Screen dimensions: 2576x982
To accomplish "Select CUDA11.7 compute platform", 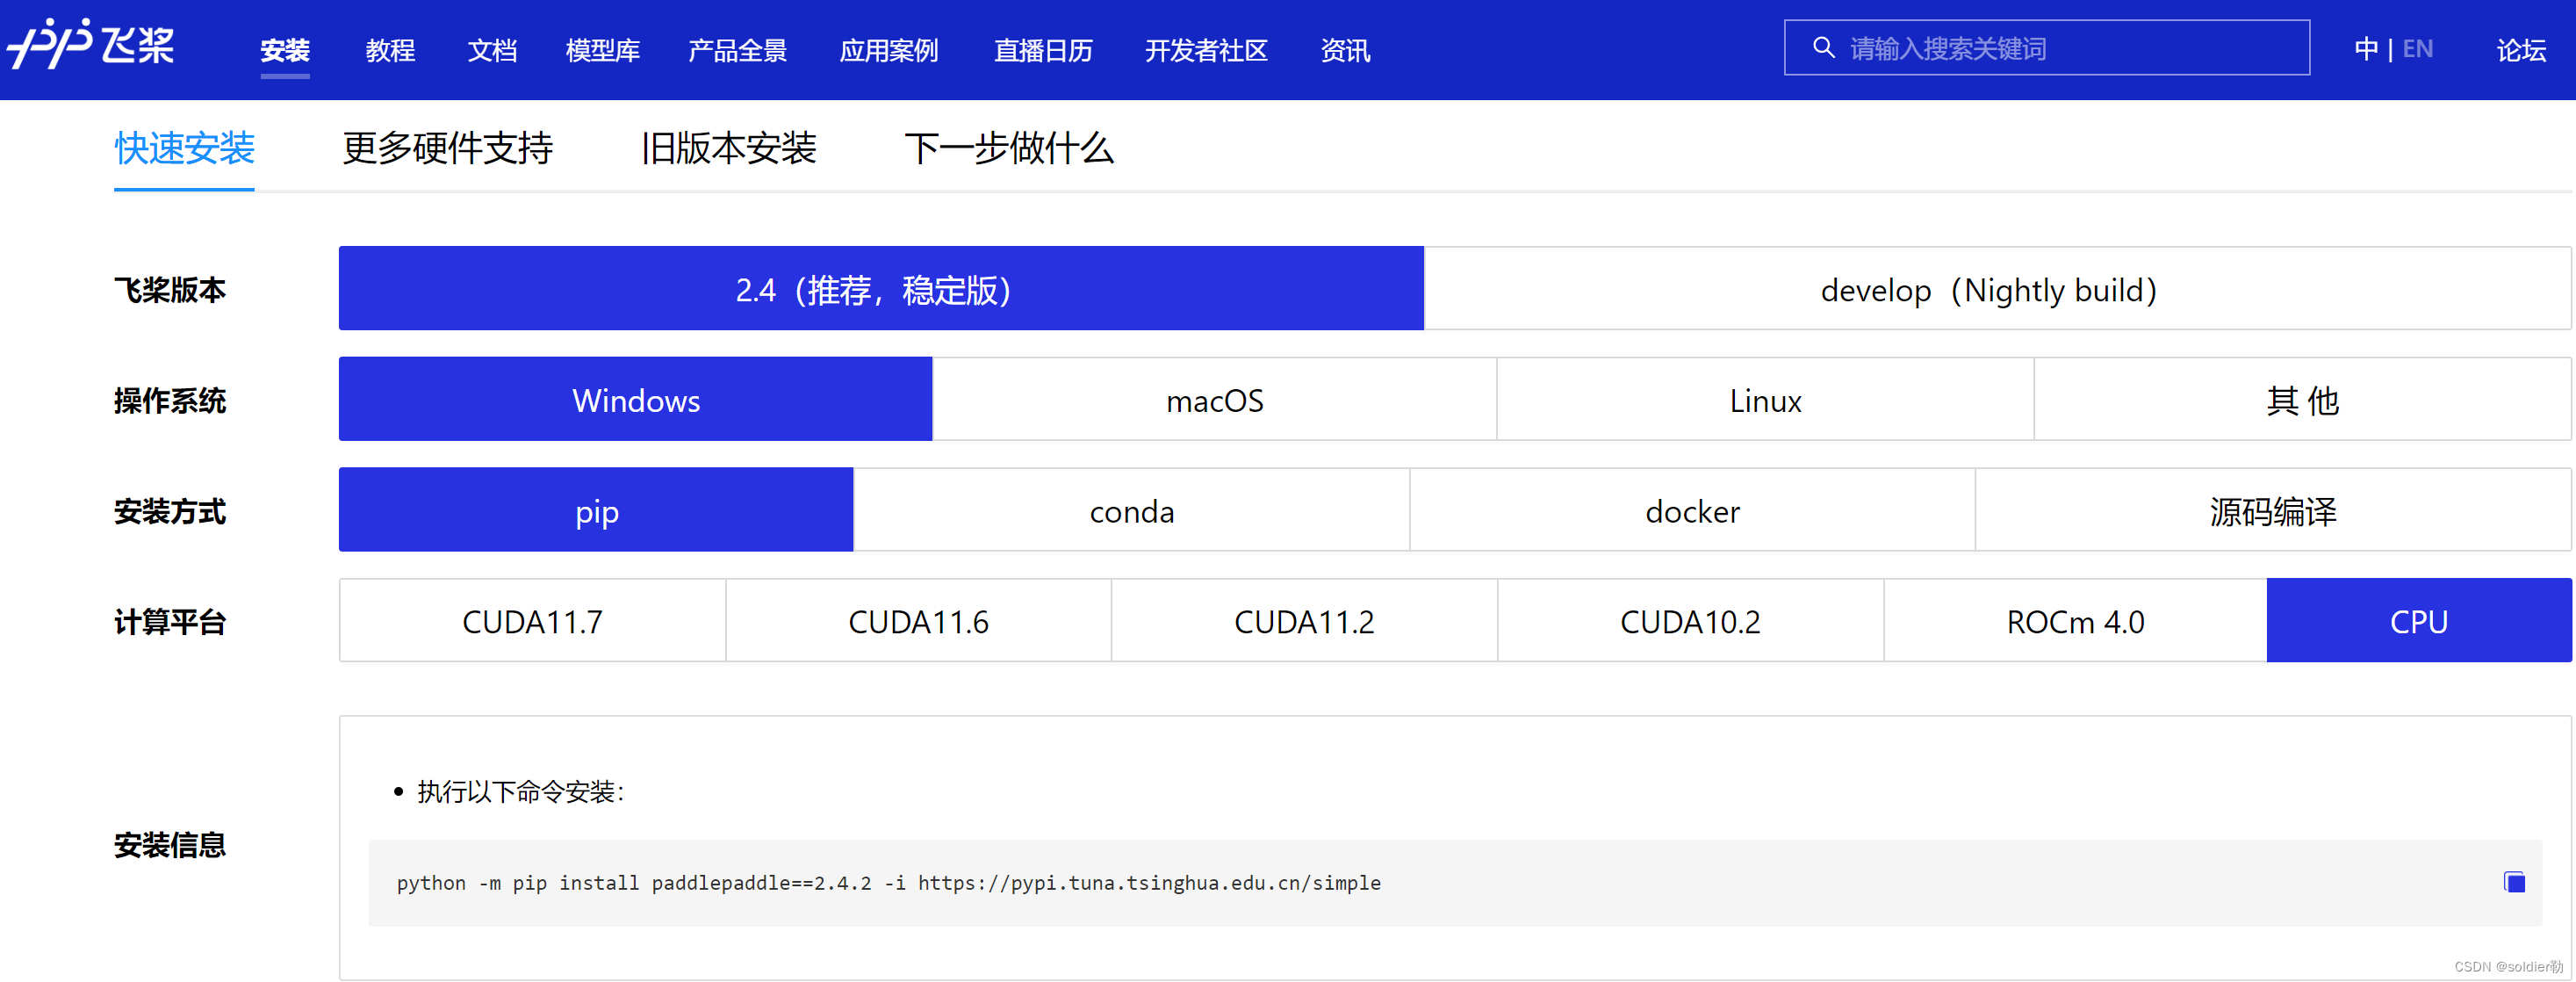I will tap(532, 621).
